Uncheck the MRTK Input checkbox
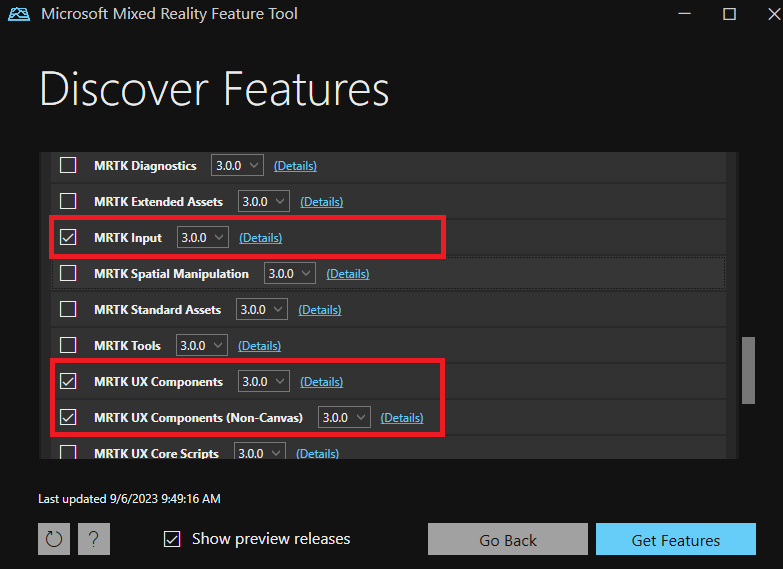The height and width of the screenshot is (569, 783). [68, 237]
